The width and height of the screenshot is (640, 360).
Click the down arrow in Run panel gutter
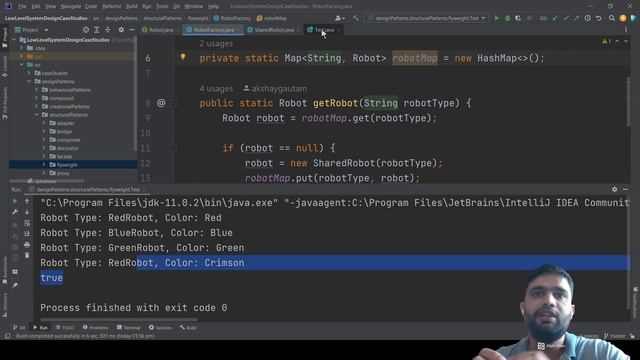[x=27, y=212]
